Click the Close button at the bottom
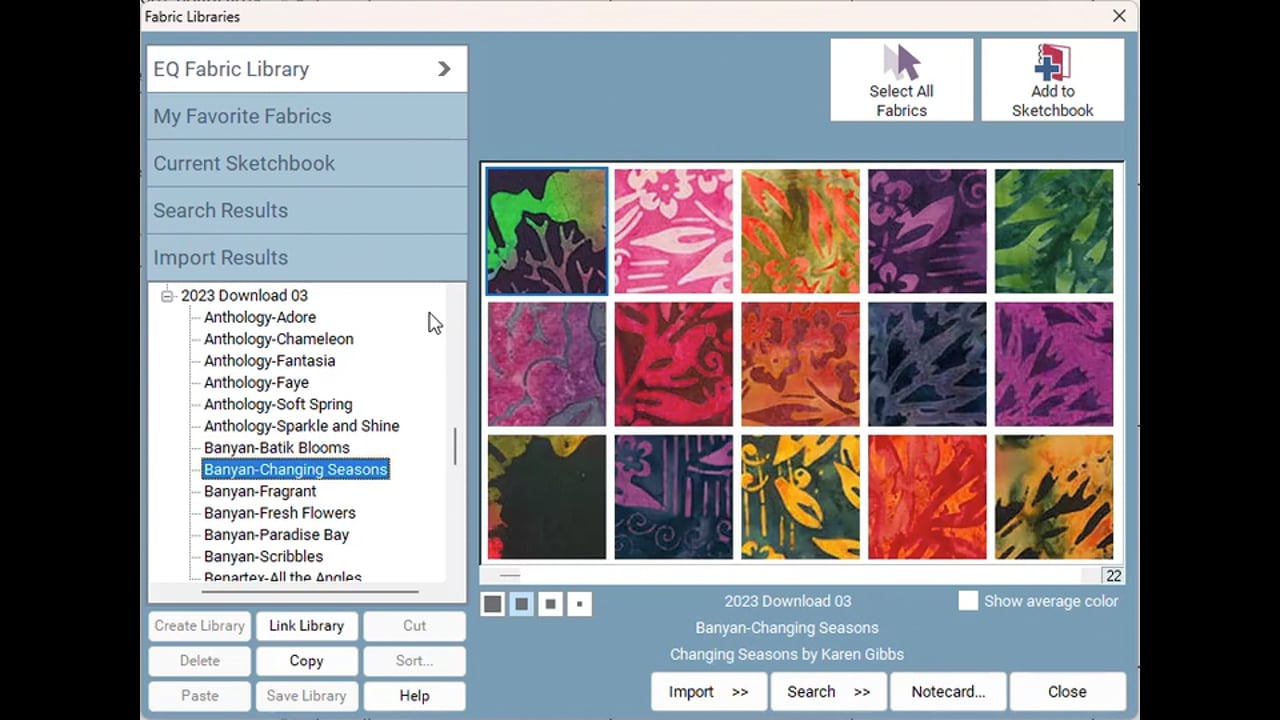The width and height of the screenshot is (1280, 720). pos(1067,692)
